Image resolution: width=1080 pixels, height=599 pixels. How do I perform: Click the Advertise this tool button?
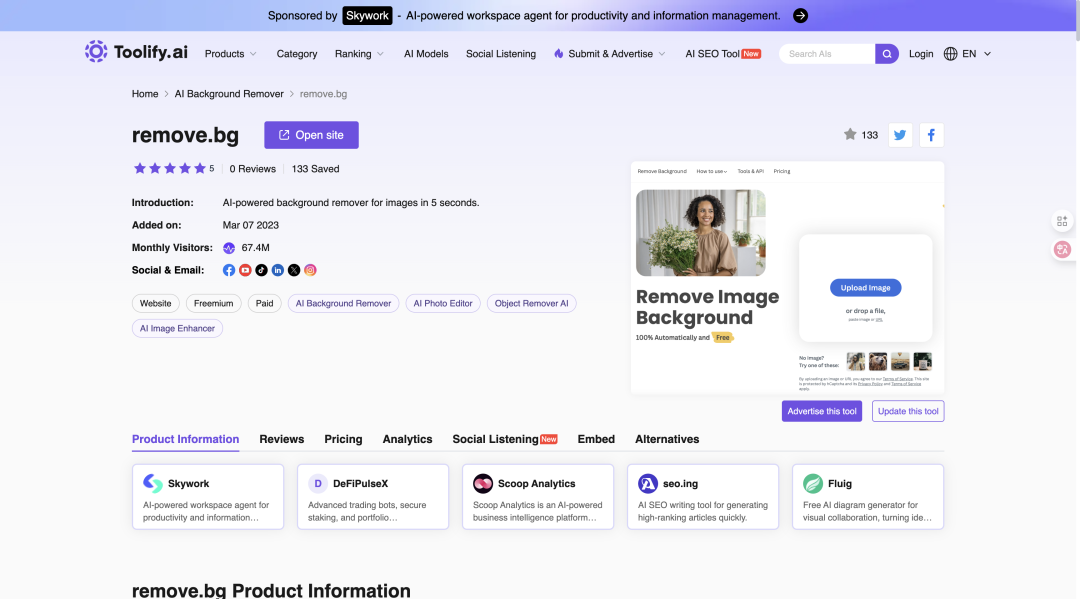(x=822, y=411)
